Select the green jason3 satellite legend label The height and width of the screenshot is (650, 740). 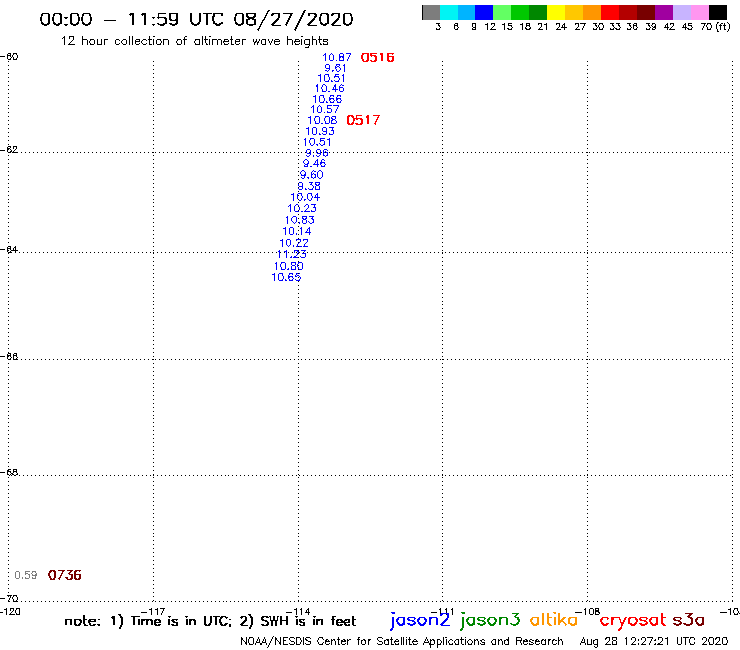pyautogui.click(x=490, y=620)
